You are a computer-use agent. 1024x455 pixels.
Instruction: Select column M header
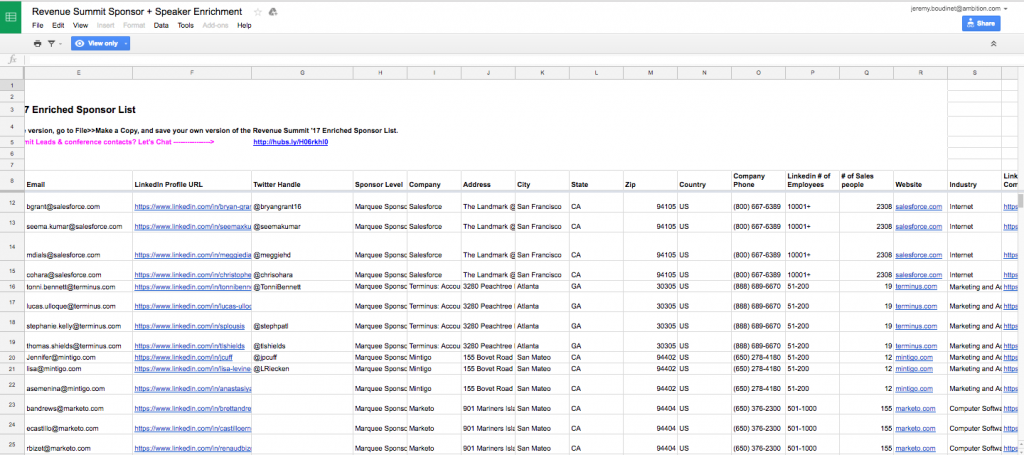point(650,73)
